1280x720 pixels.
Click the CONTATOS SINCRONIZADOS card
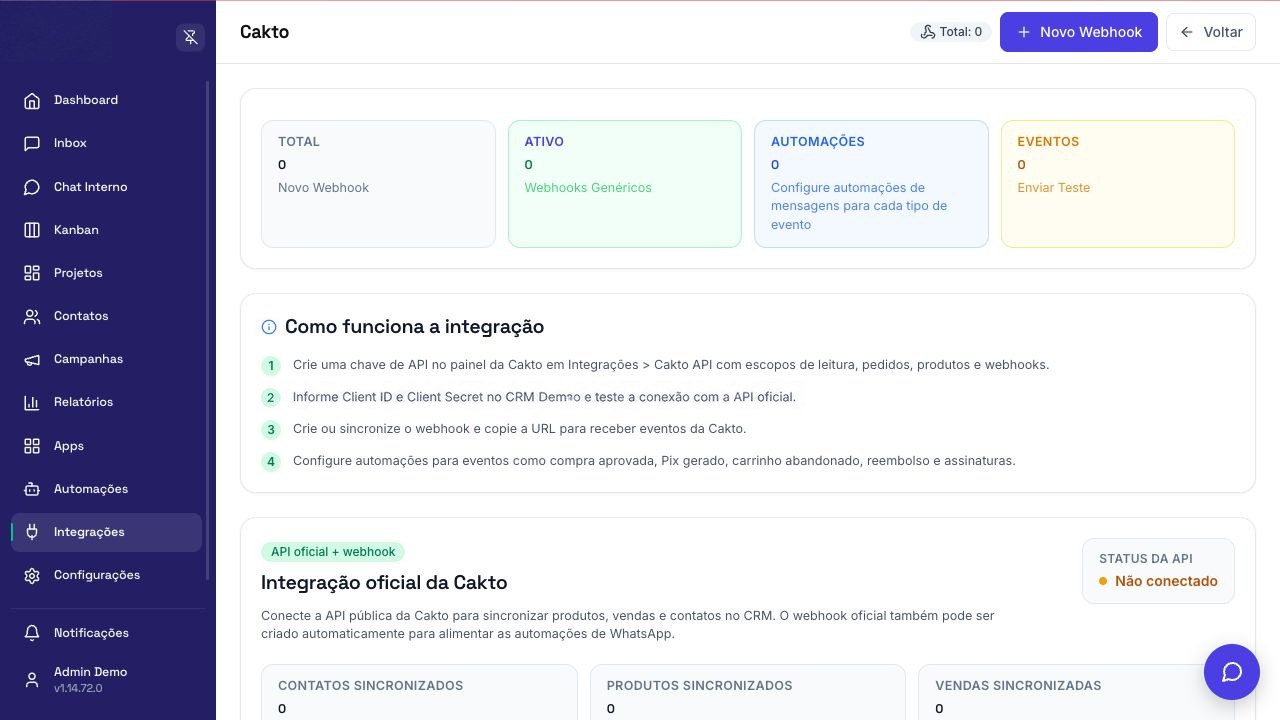419,693
